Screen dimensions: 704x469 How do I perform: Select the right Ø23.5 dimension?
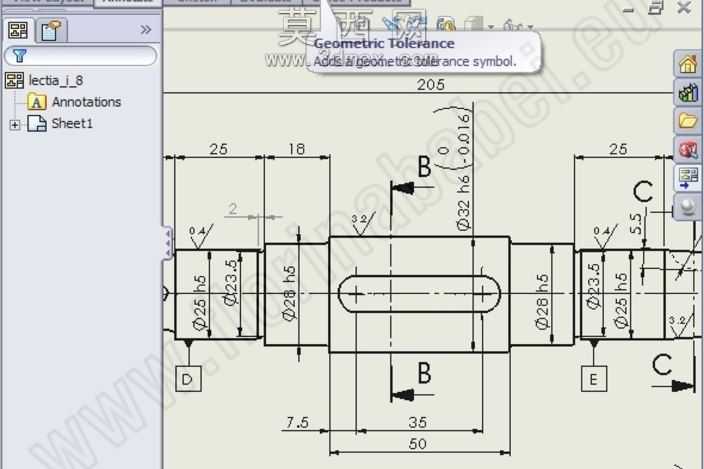[594, 286]
